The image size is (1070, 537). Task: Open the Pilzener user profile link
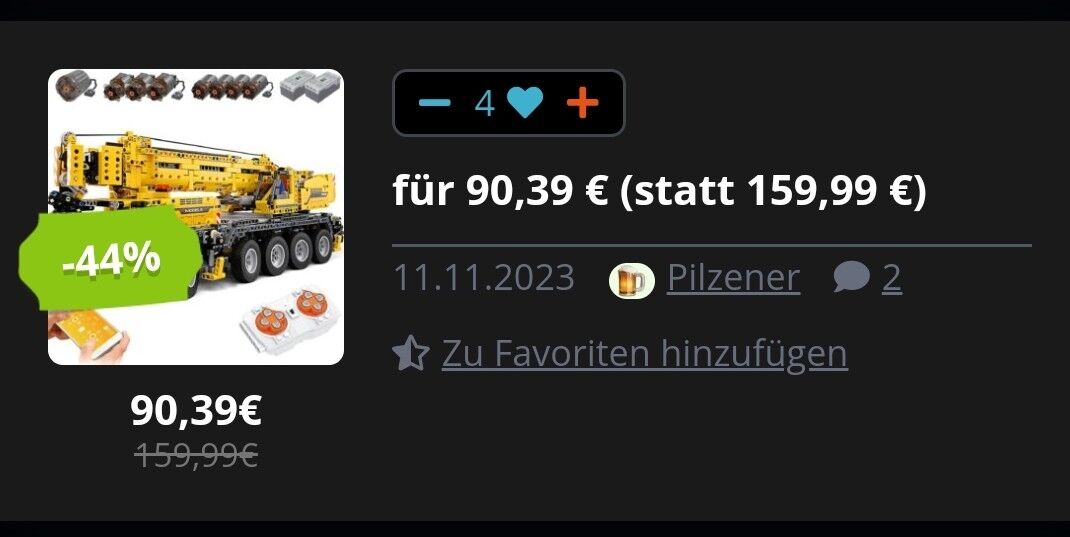click(x=733, y=278)
